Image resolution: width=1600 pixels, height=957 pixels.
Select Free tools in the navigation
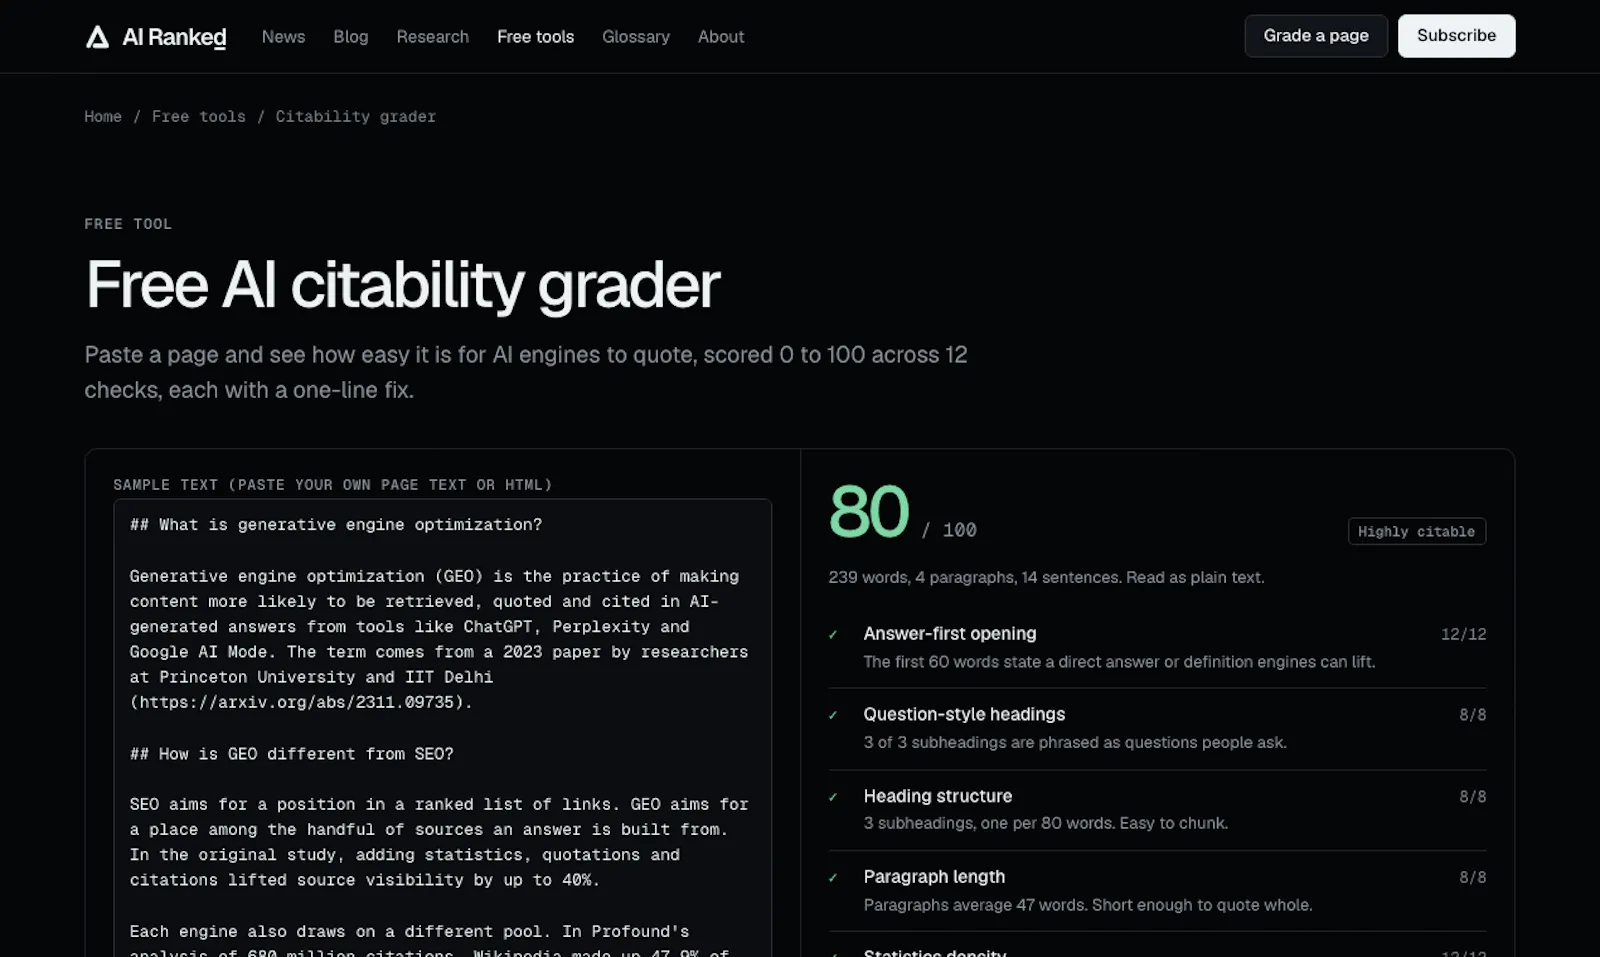tap(535, 37)
